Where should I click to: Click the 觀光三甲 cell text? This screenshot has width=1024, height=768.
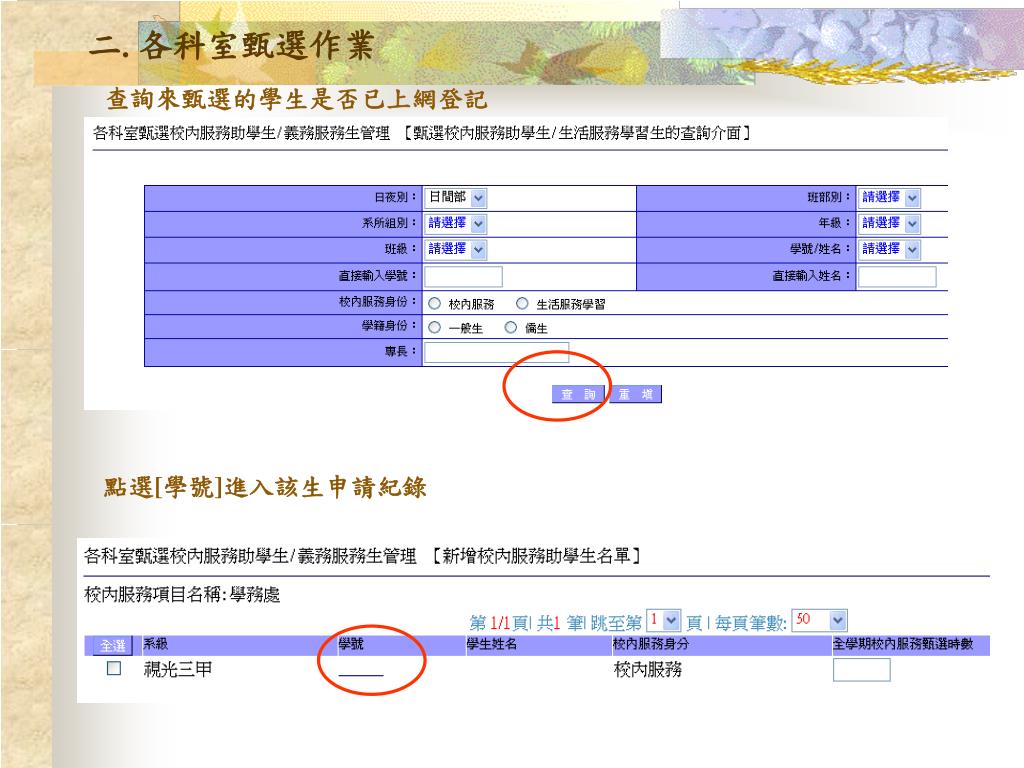coord(178,669)
